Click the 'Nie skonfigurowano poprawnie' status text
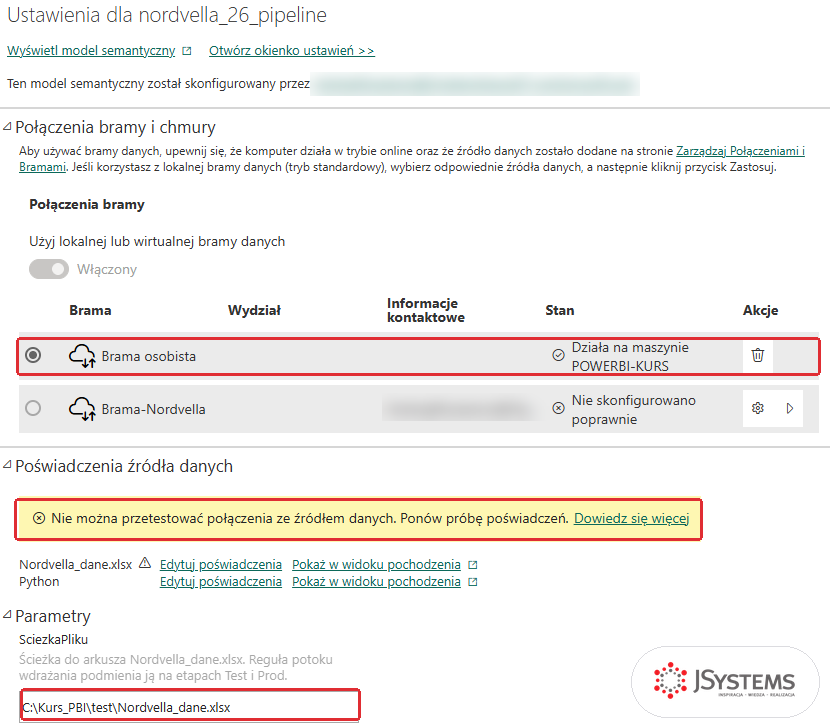This screenshot has width=830, height=728. click(x=634, y=409)
